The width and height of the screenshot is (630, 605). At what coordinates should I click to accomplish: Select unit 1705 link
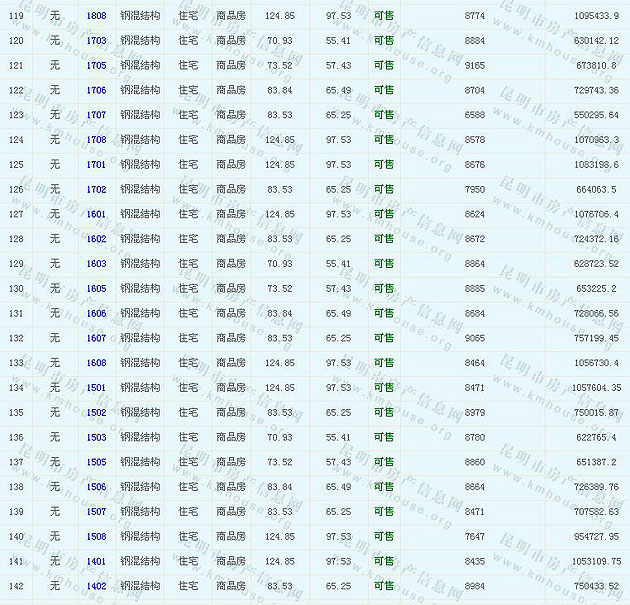96,66
